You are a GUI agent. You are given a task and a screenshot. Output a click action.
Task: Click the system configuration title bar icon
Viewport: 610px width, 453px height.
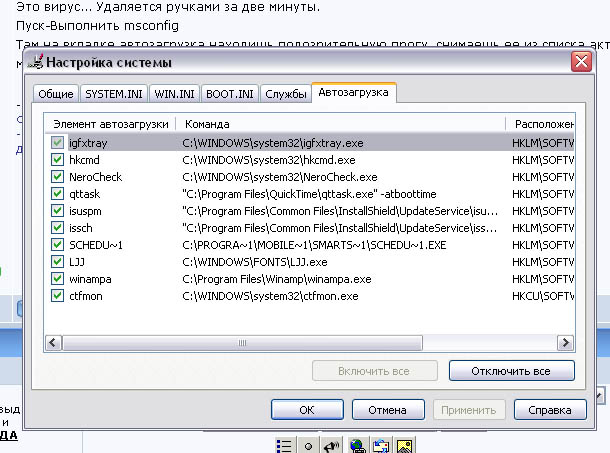pos(39,62)
